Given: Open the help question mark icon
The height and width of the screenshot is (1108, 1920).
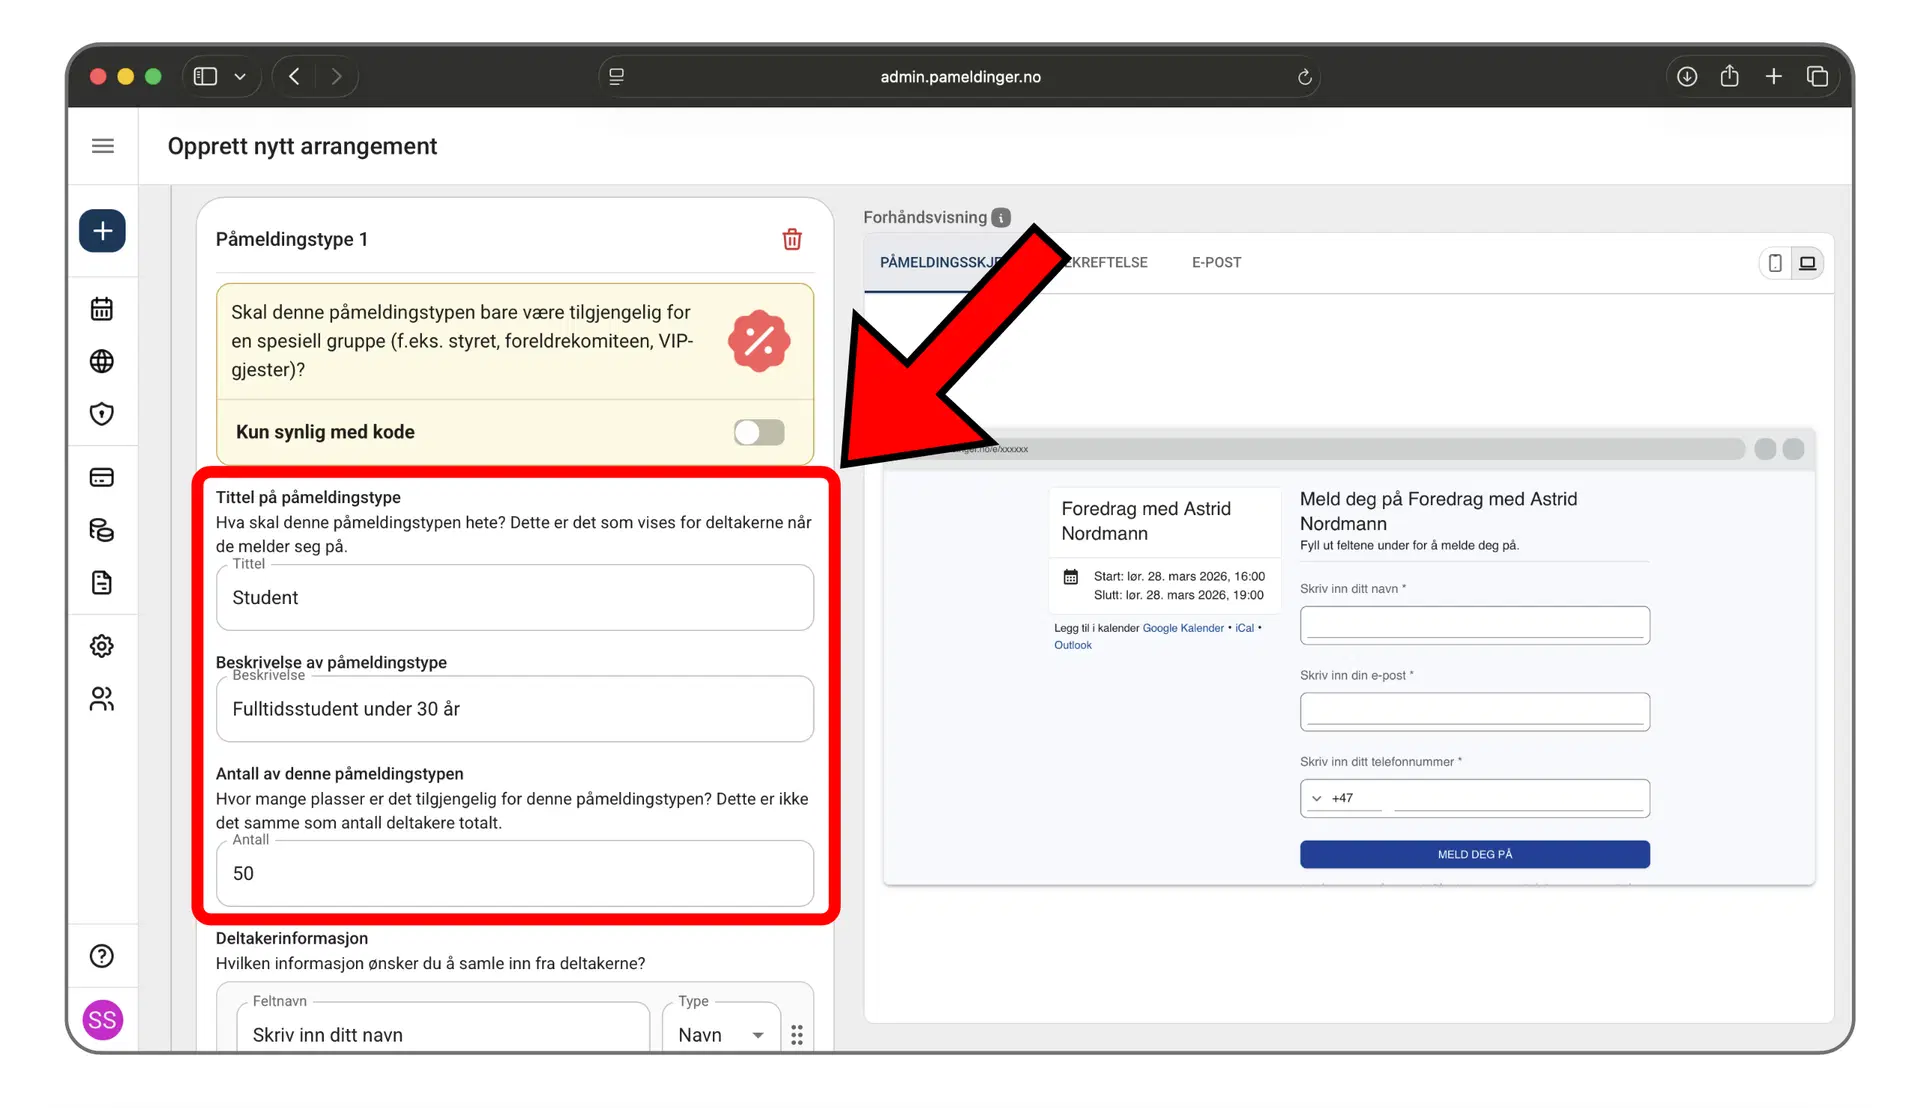Looking at the screenshot, I should point(102,956).
